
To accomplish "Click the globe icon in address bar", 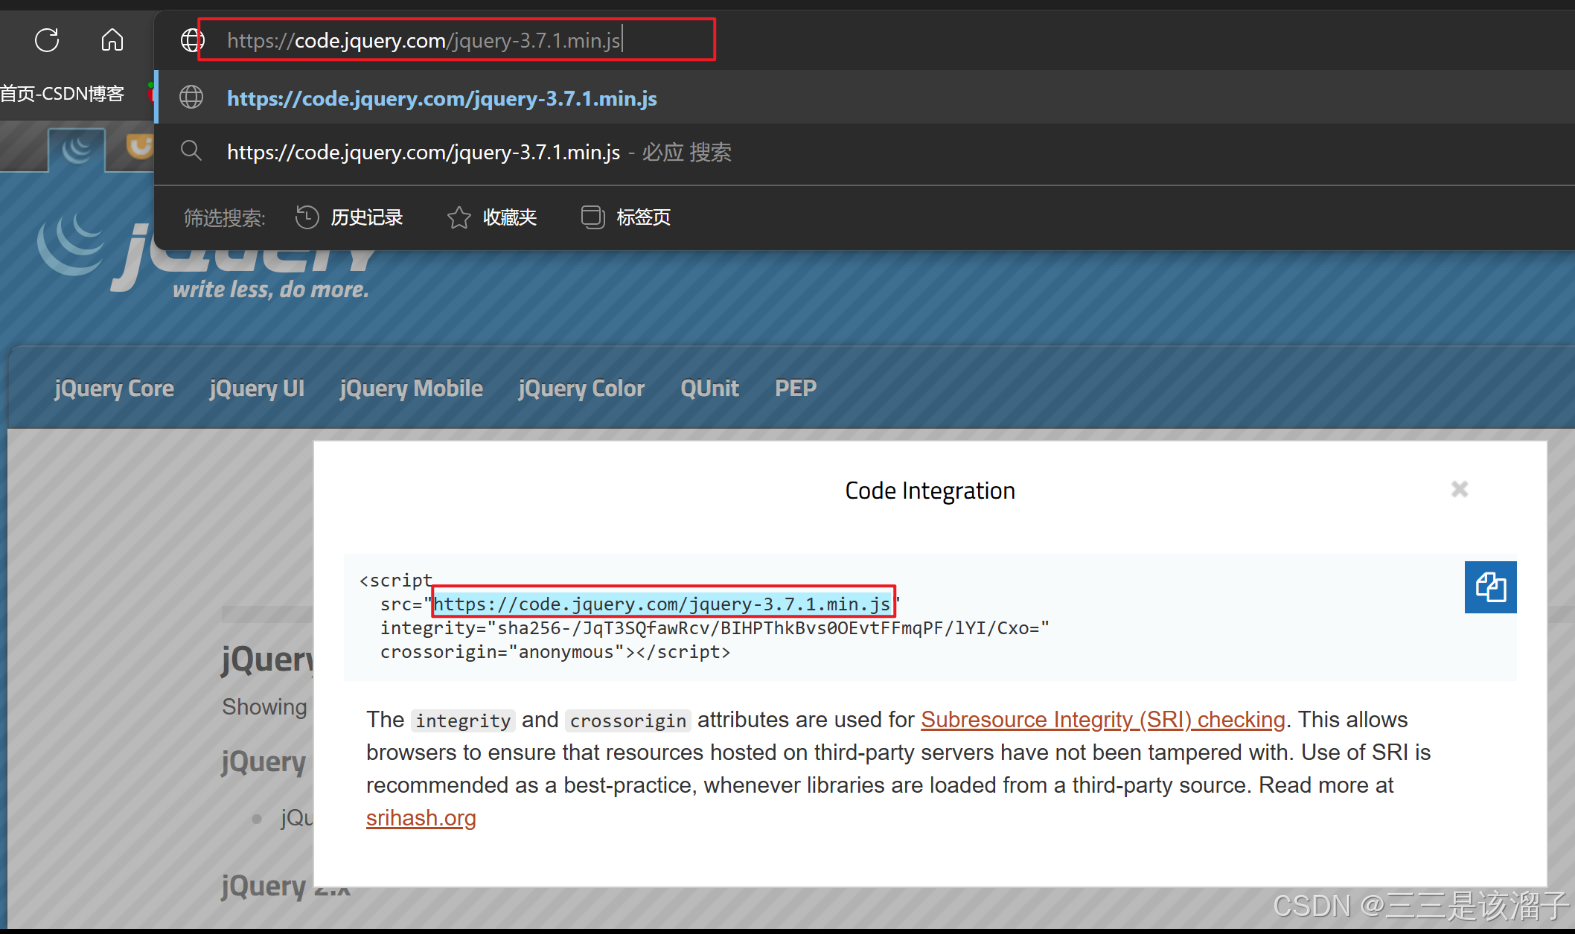I will pyautogui.click(x=192, y=40).
